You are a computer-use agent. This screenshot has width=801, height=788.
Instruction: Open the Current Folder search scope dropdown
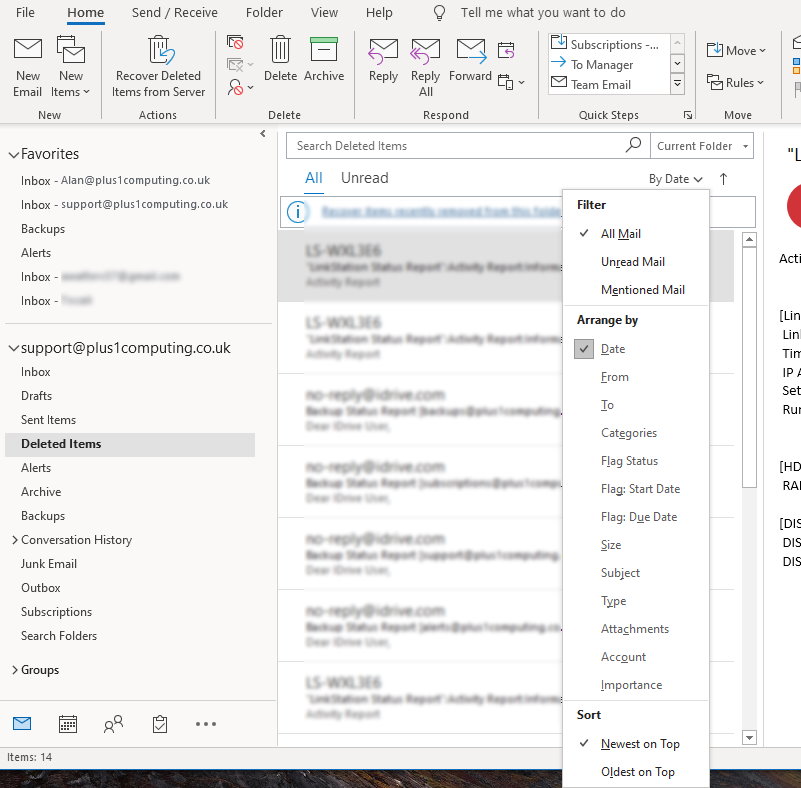[x=702, y=146]
